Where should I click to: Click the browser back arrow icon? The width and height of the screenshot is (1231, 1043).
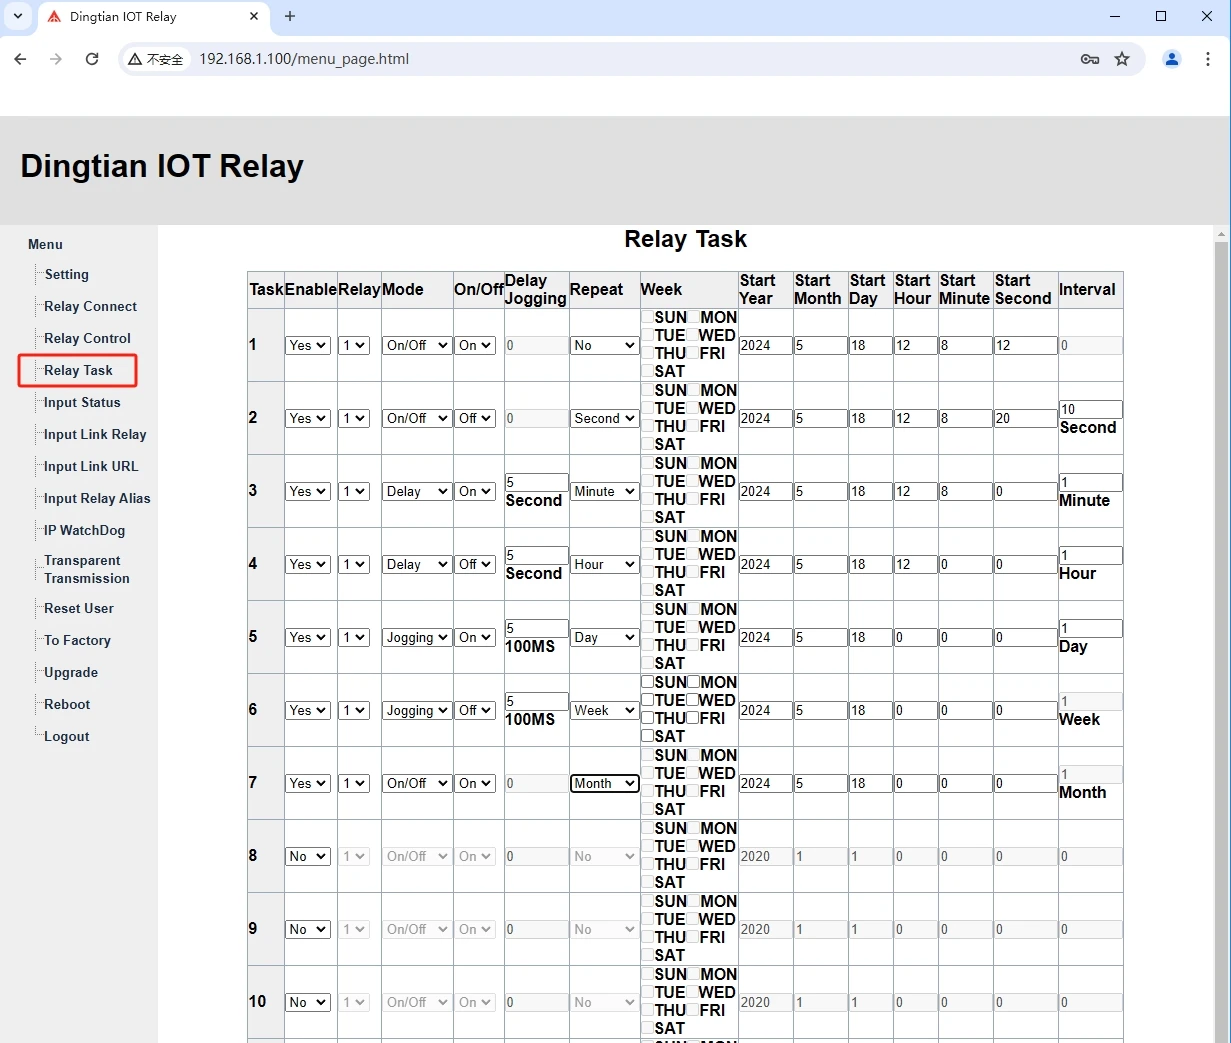20,59
